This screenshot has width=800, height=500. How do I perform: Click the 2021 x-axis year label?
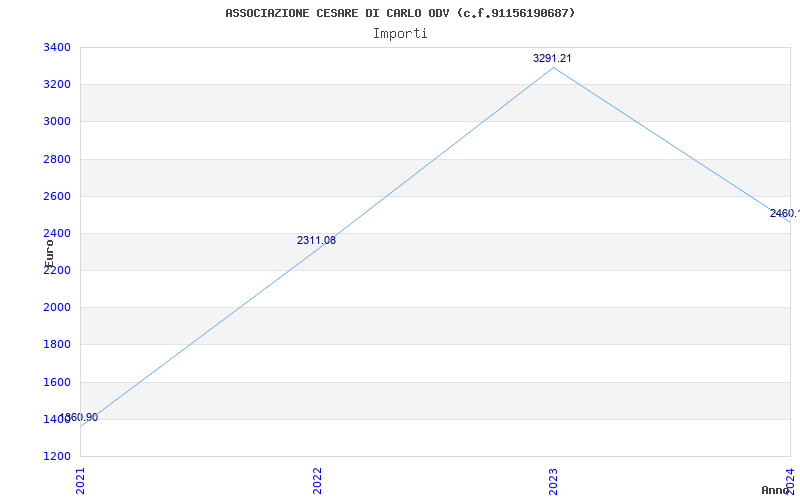[80, 481]
